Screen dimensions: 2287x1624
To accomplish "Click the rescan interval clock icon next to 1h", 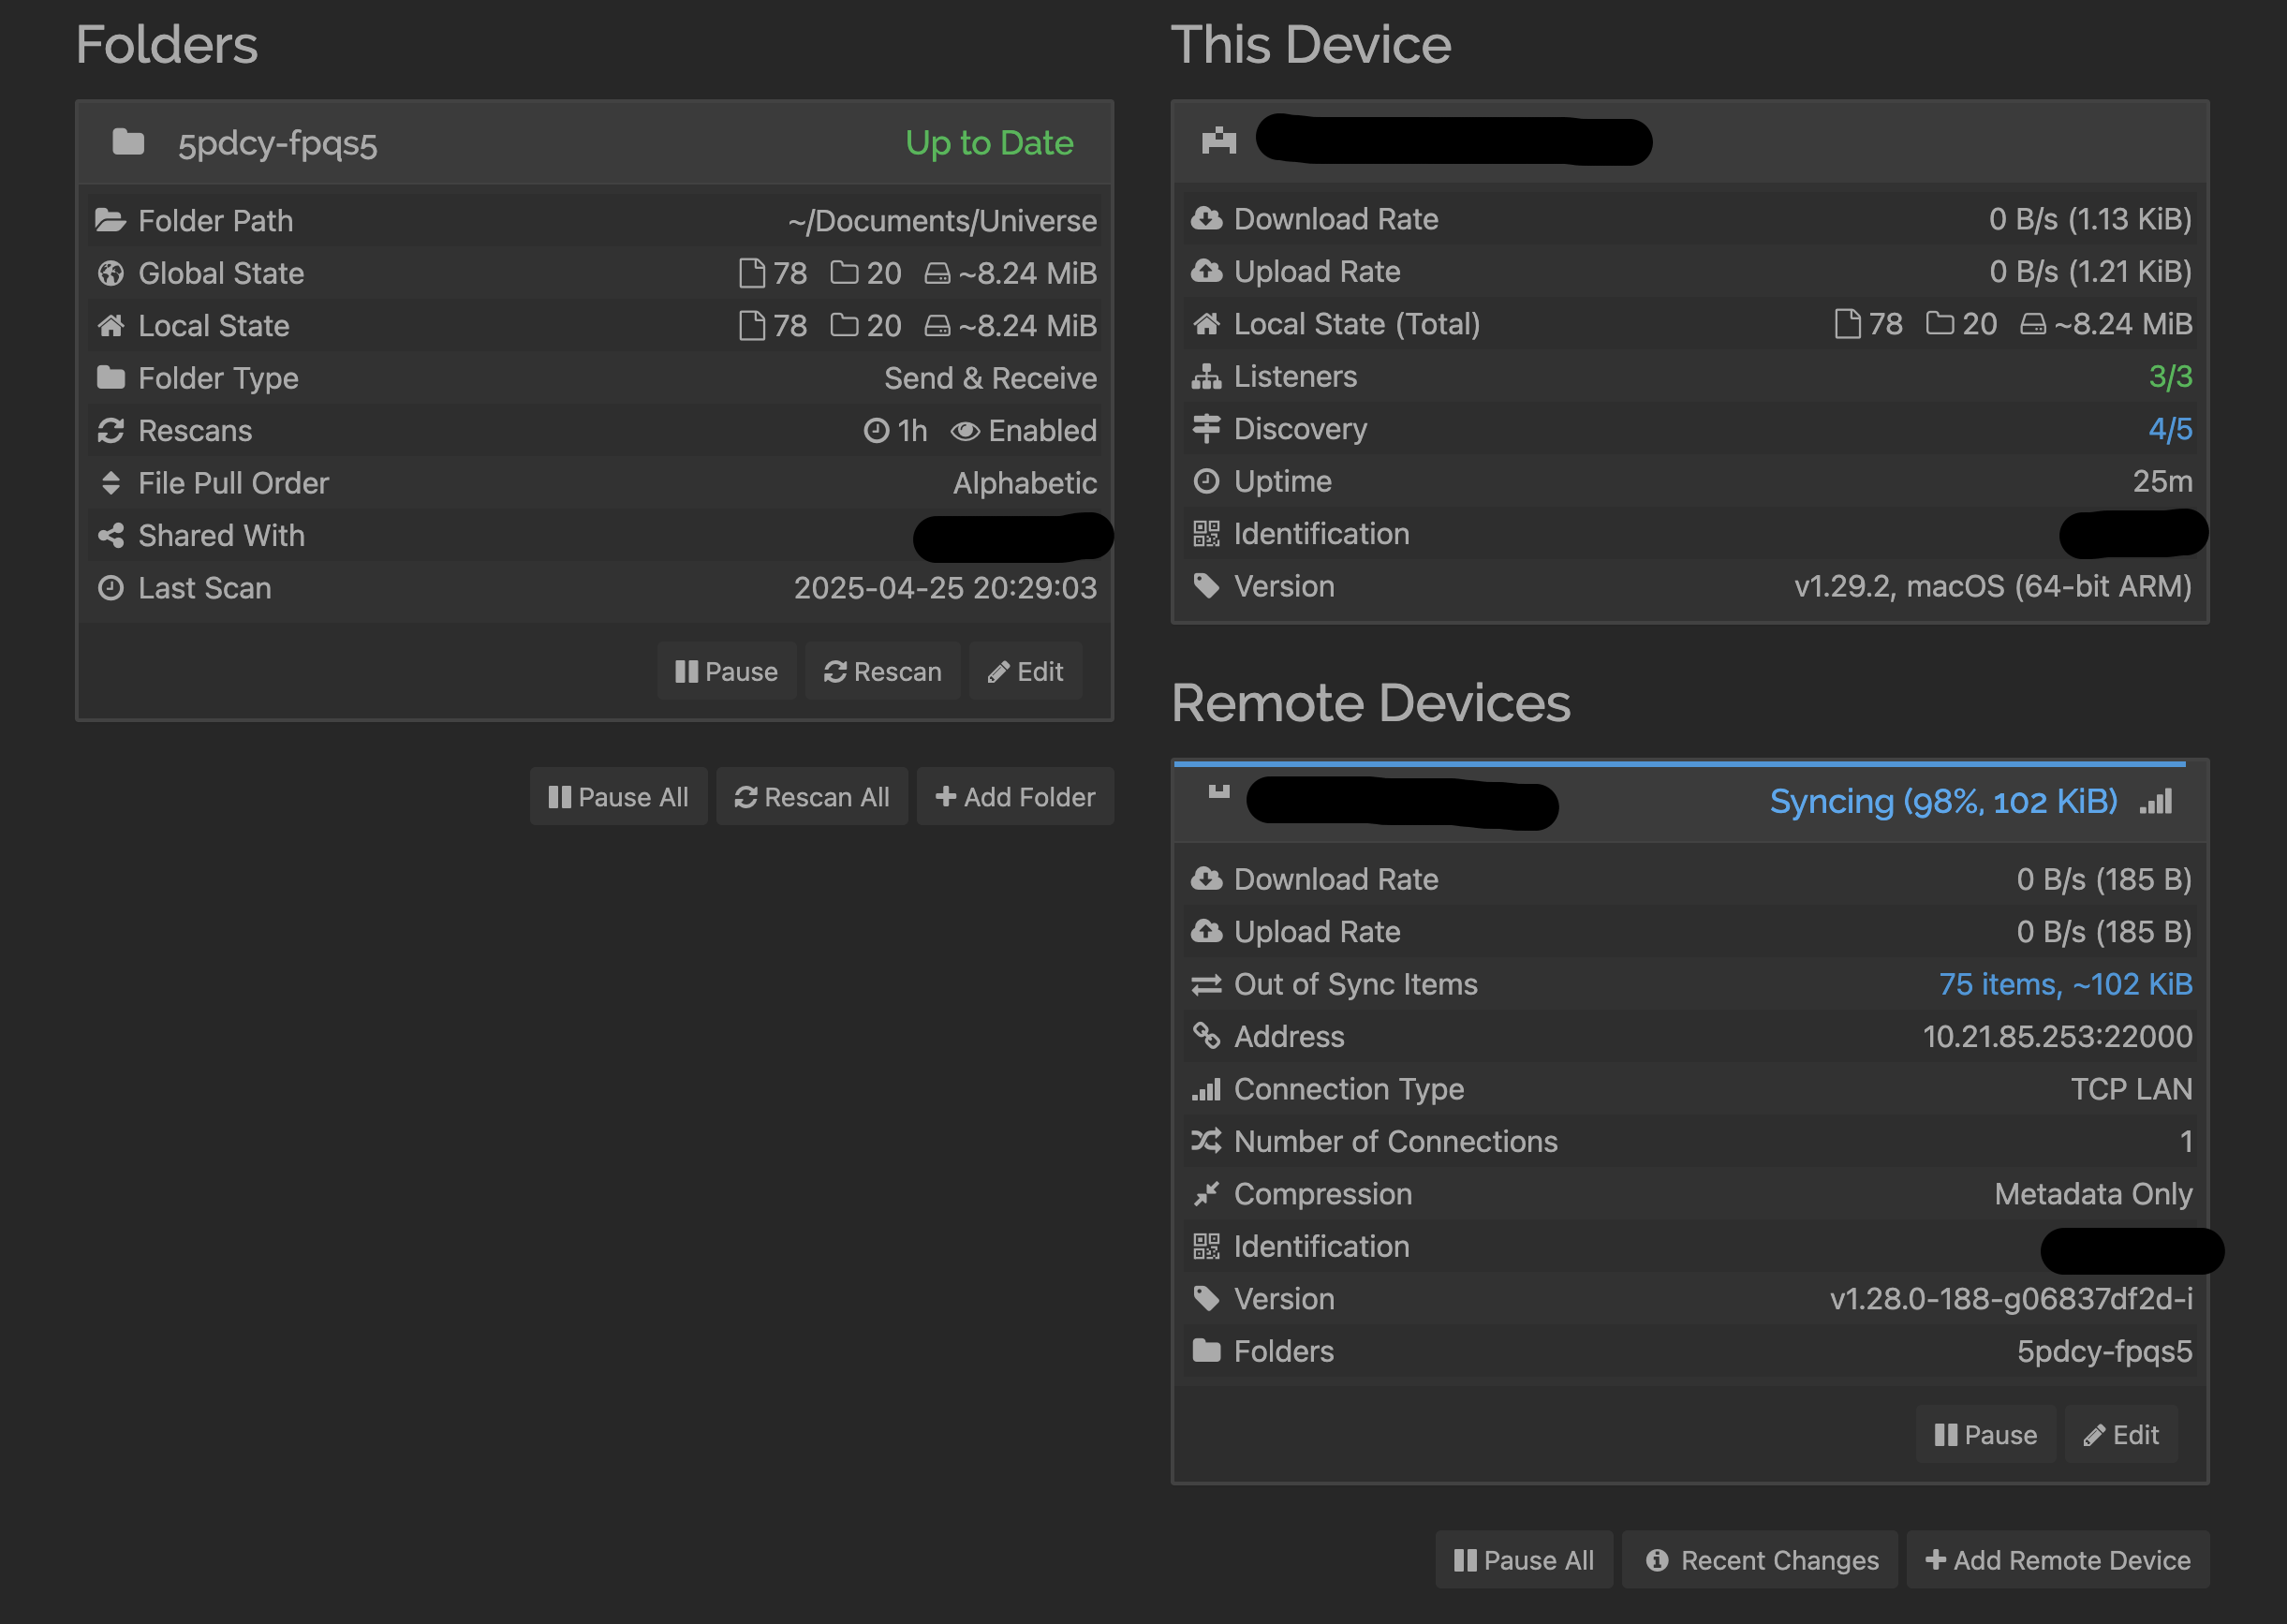I will coord(876,430).
